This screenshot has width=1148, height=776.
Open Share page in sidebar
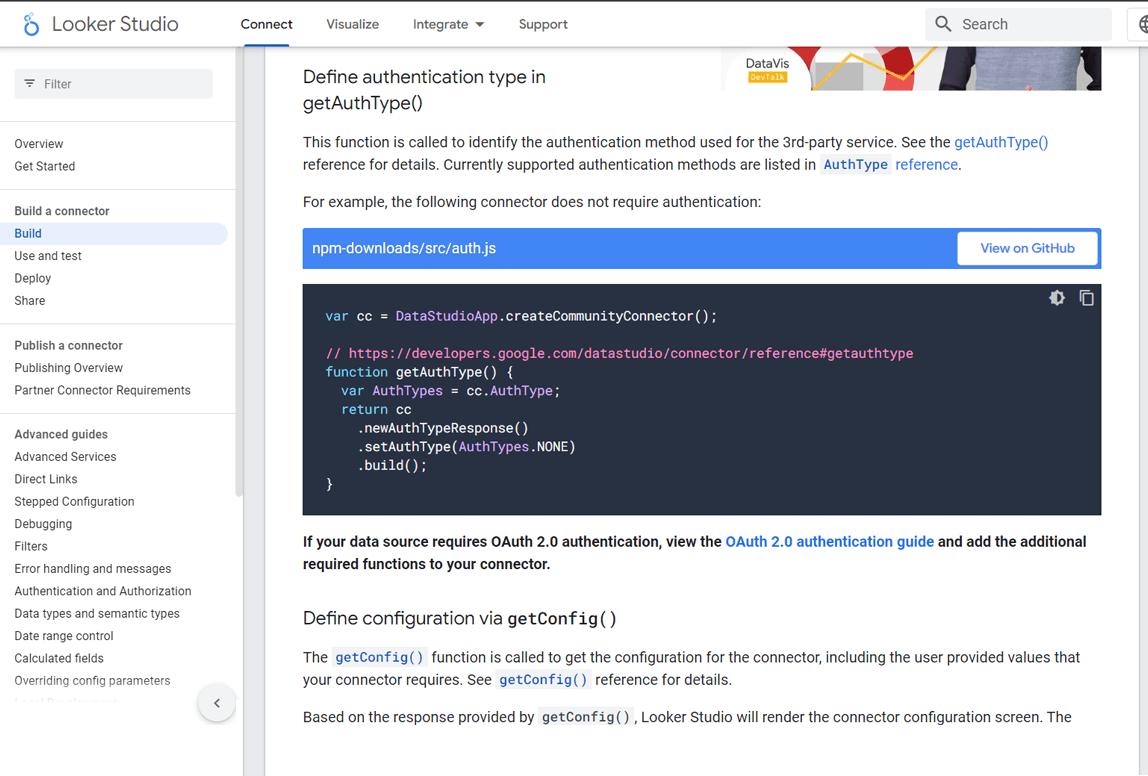30,301
